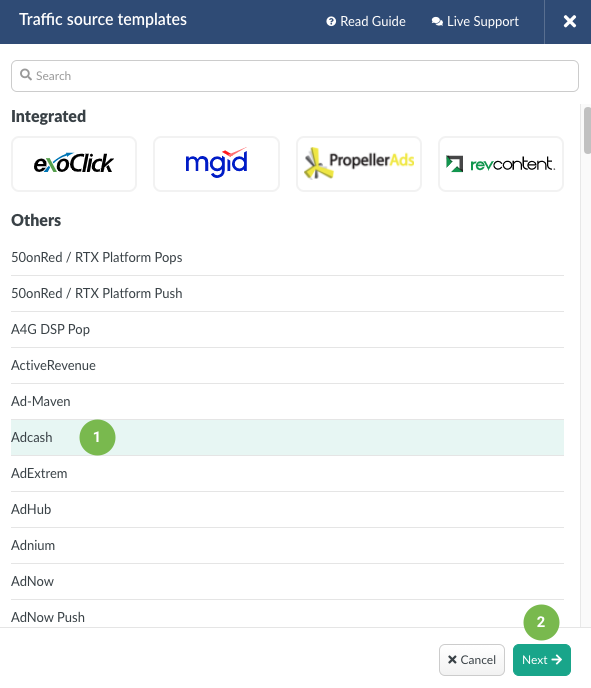Open Live Support chat icon
This screenshot has height=688, width=591.
coord(437,22)
